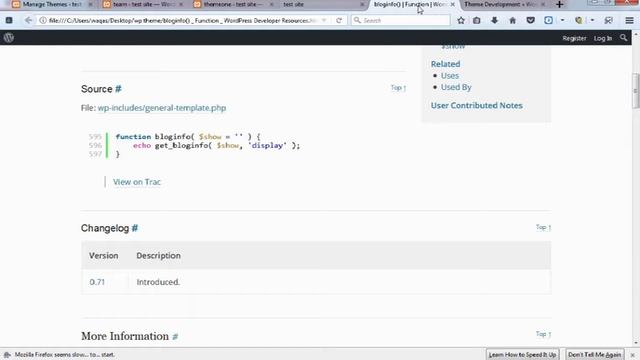Open version 0.71 link in changelog
This screenshot has height=360, width=640.
click(97, 282)
